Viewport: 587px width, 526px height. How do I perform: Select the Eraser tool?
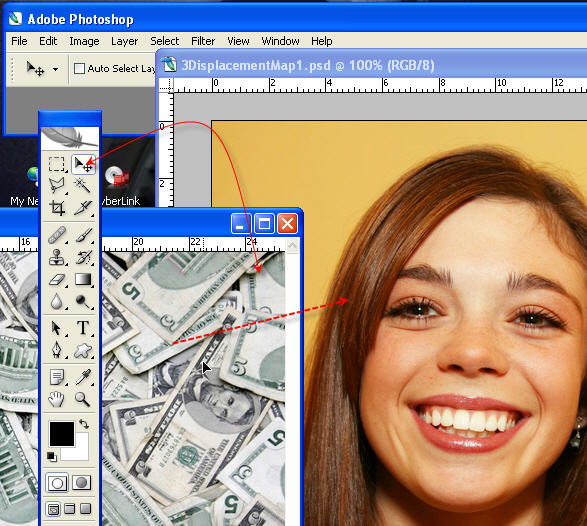[57, 279]
